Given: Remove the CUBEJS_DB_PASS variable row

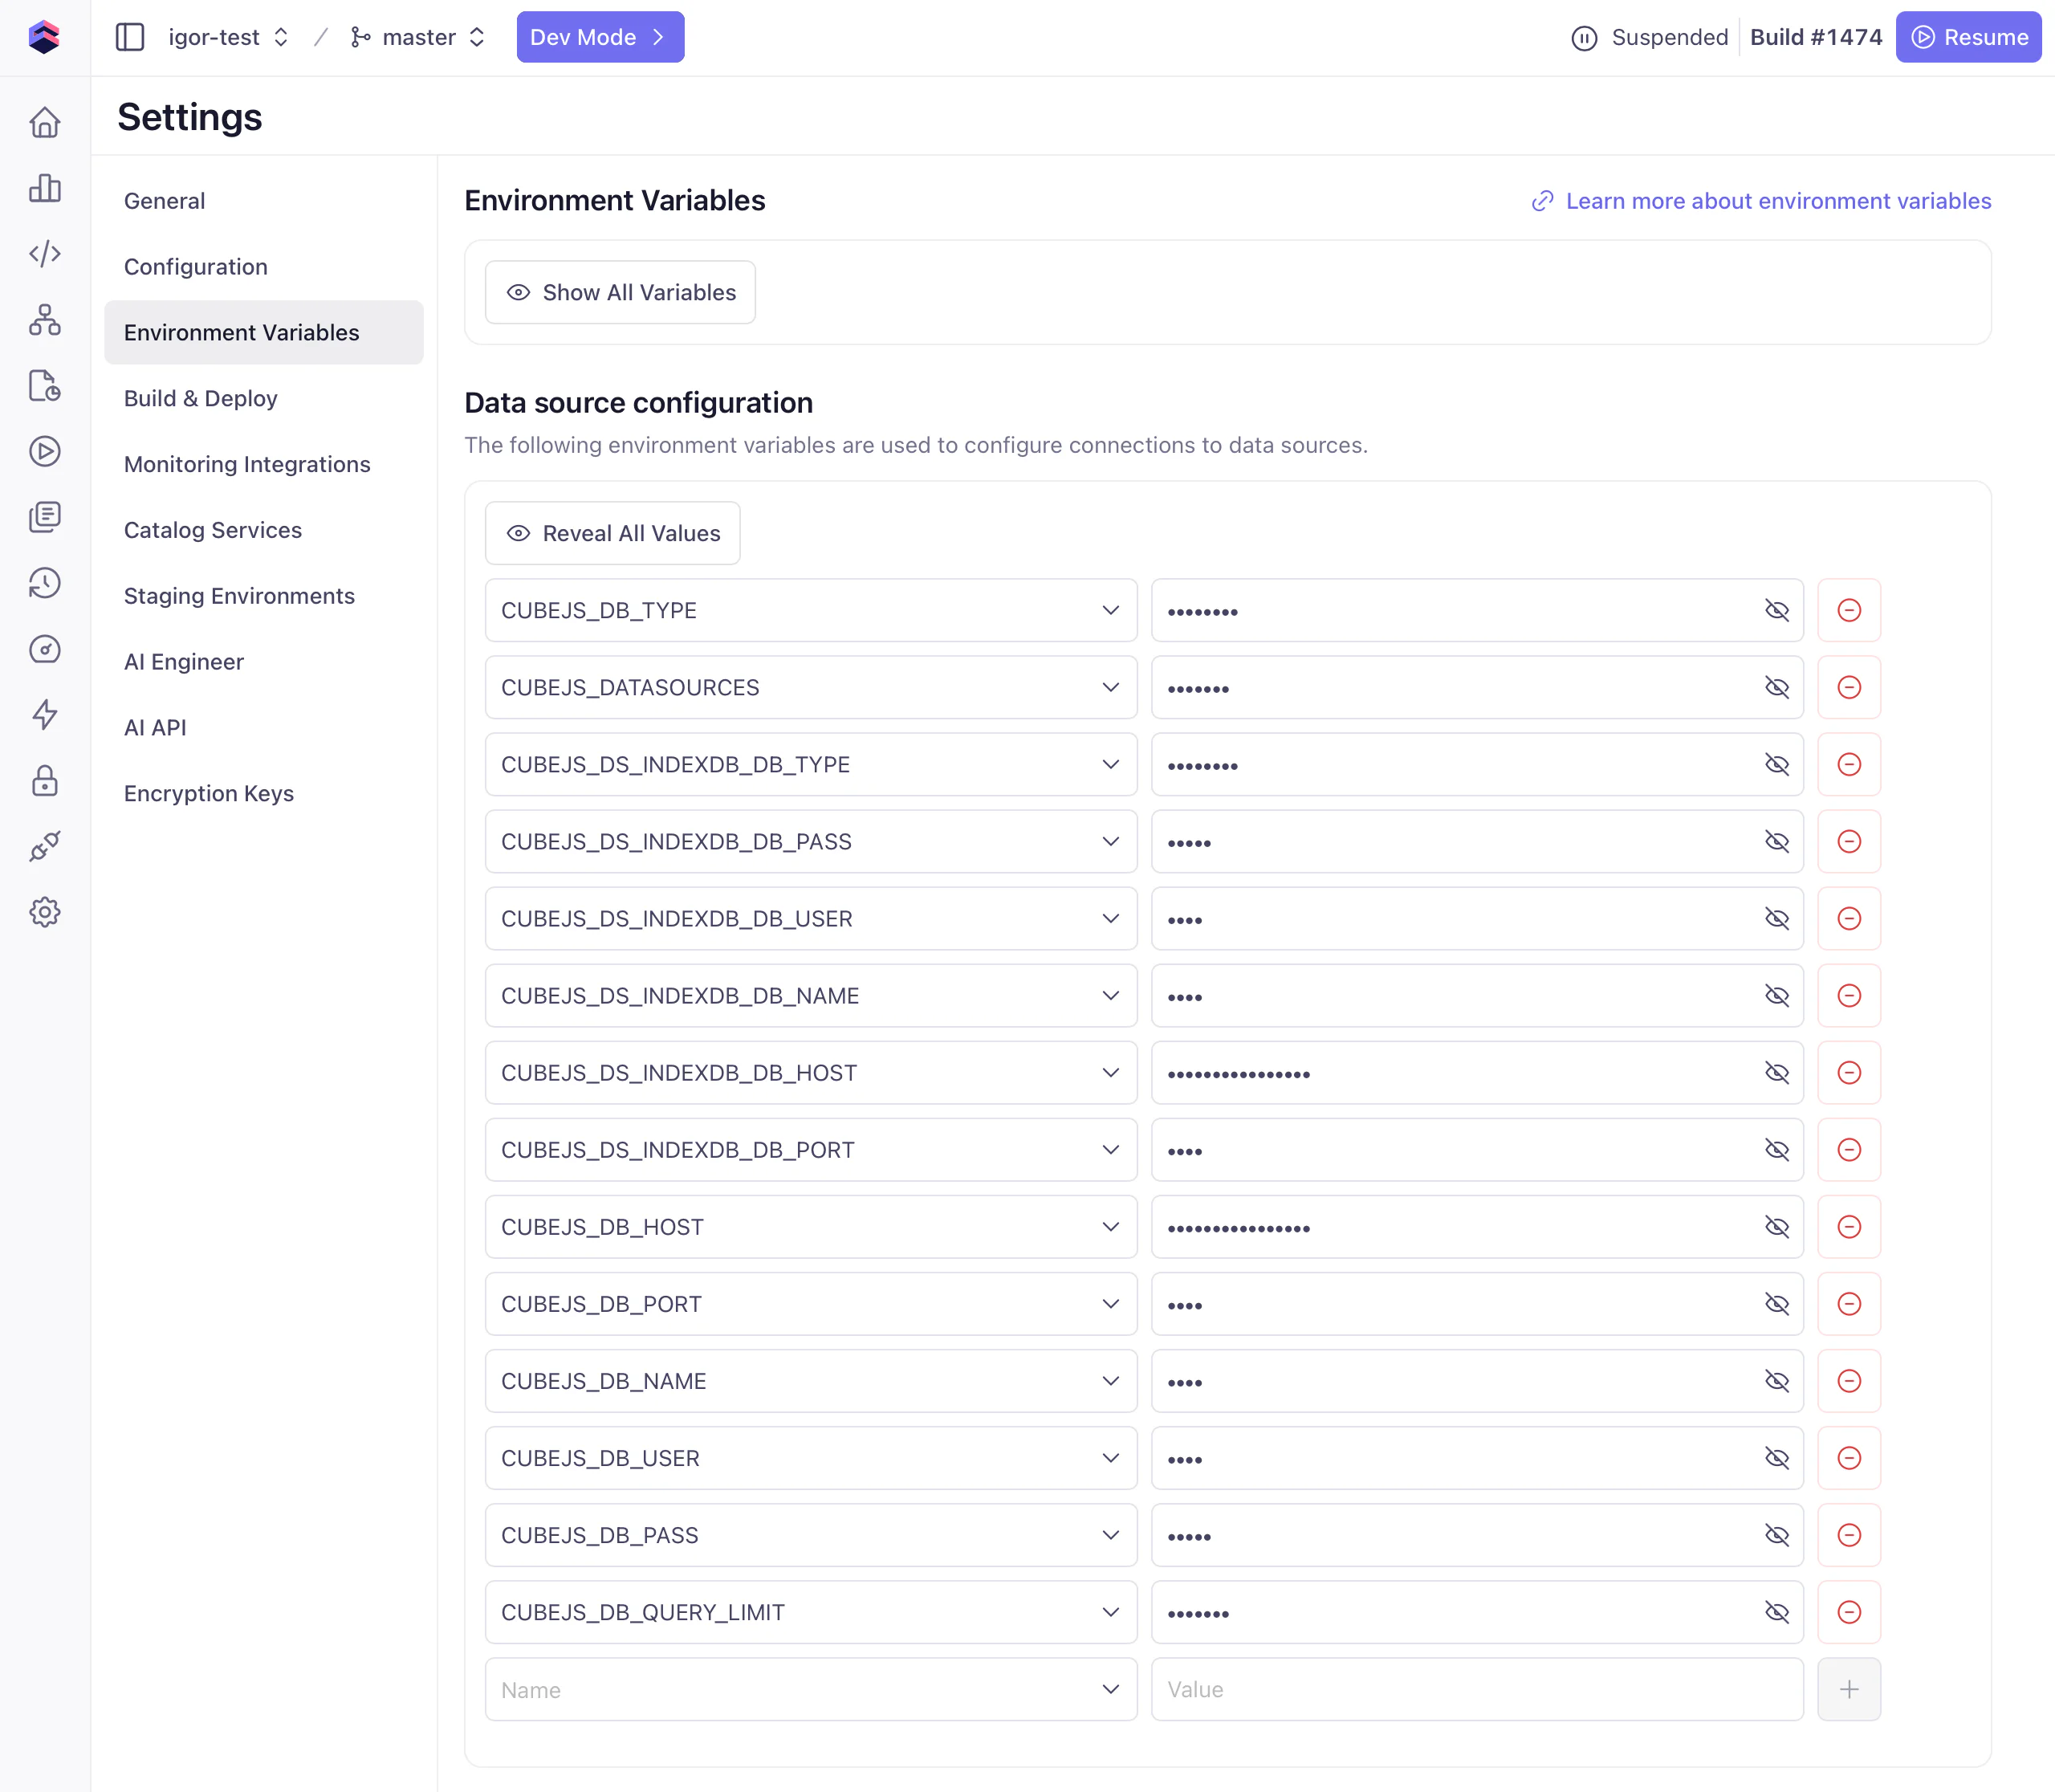Looking at the screenshot, I should click(1848, 1535).
